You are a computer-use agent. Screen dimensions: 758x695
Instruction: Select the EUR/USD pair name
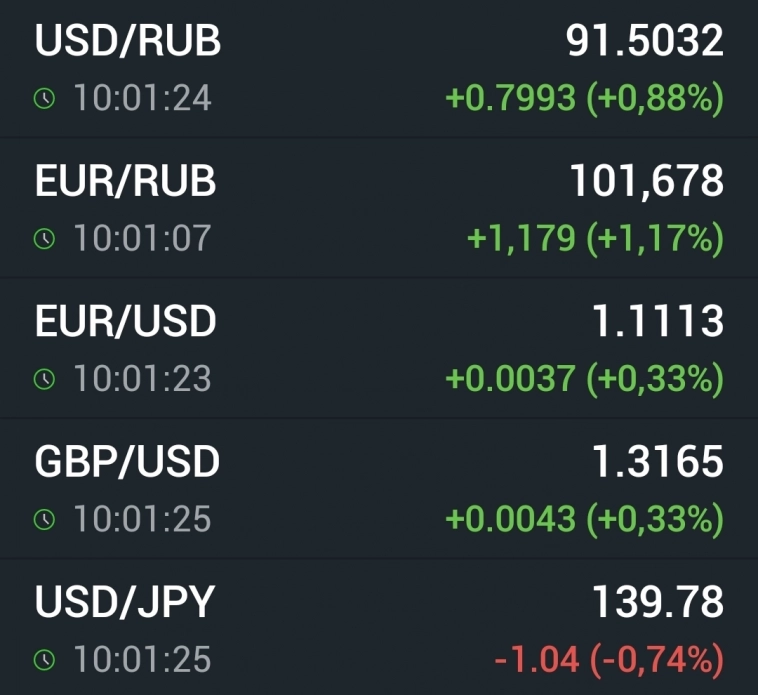126,322
